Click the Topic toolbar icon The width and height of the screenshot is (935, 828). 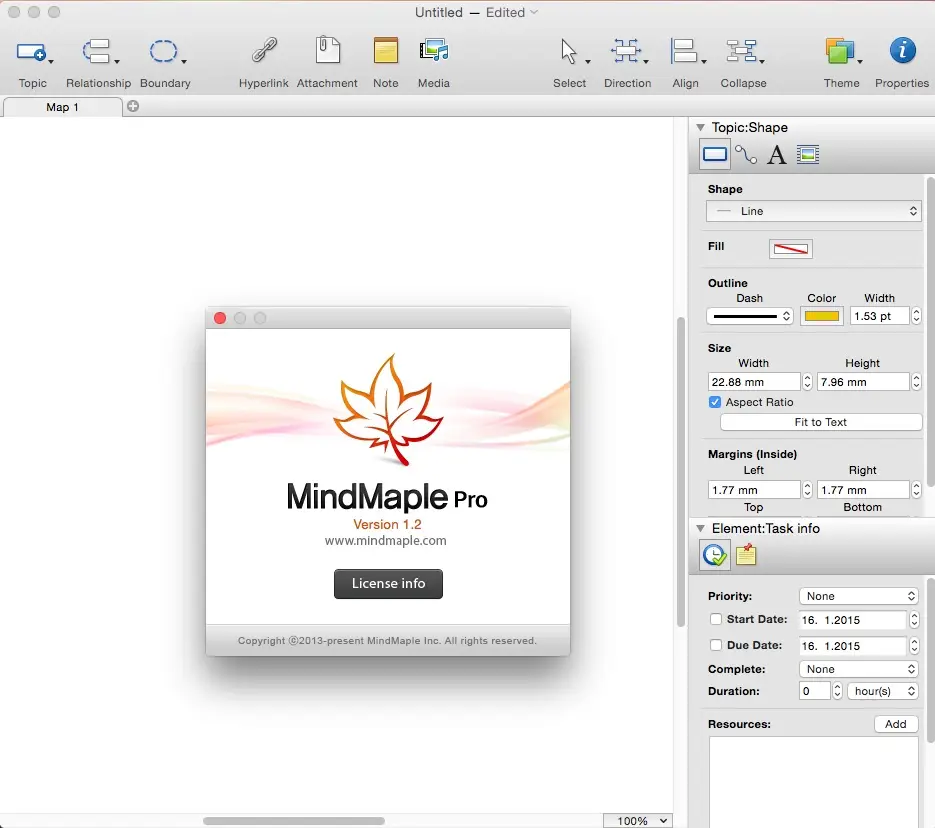31,52
